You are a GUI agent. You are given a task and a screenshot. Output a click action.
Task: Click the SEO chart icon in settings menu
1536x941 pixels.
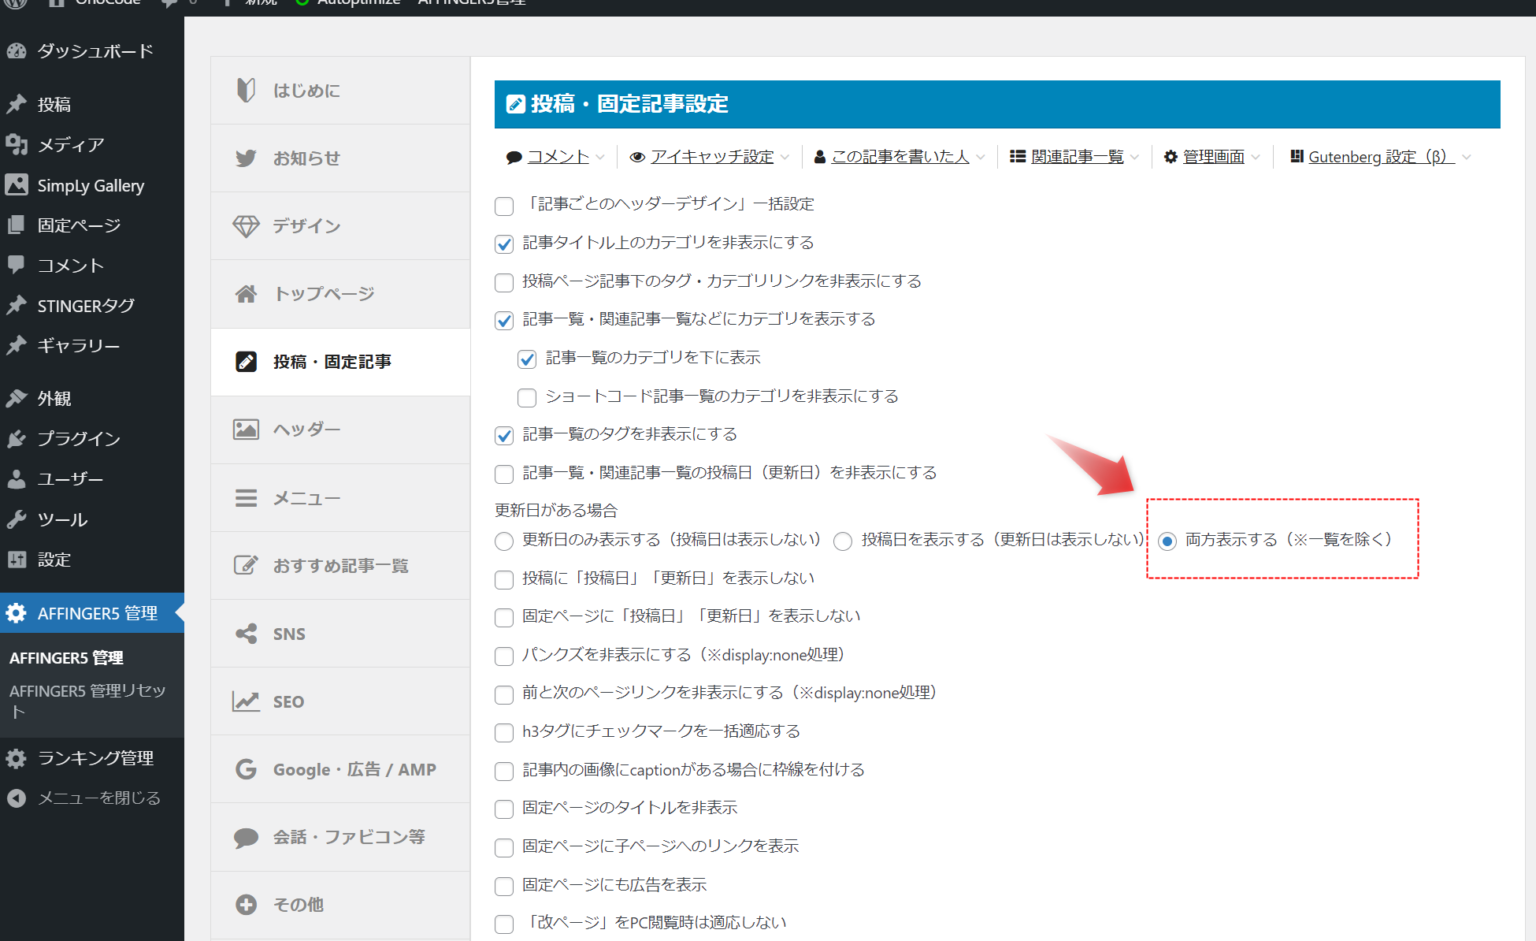tap(246, 701)
